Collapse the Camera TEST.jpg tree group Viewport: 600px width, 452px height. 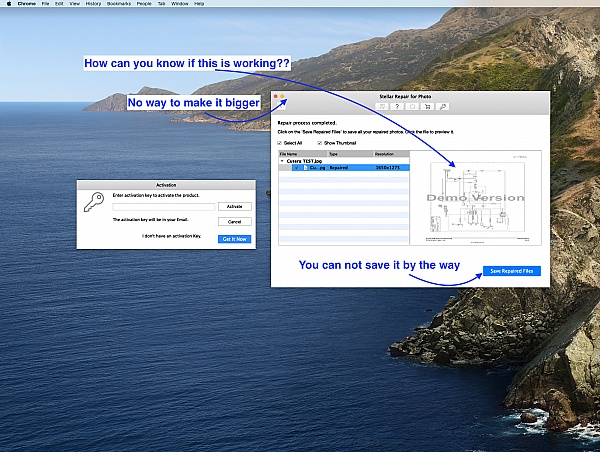pyautogui.click(x=281, y=160)
